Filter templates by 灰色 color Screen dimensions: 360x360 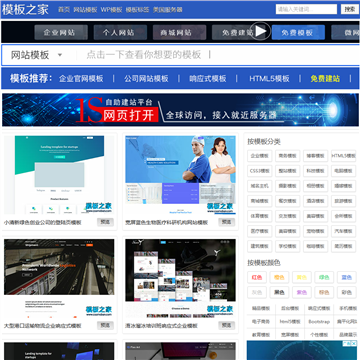(x=257, y=293)
